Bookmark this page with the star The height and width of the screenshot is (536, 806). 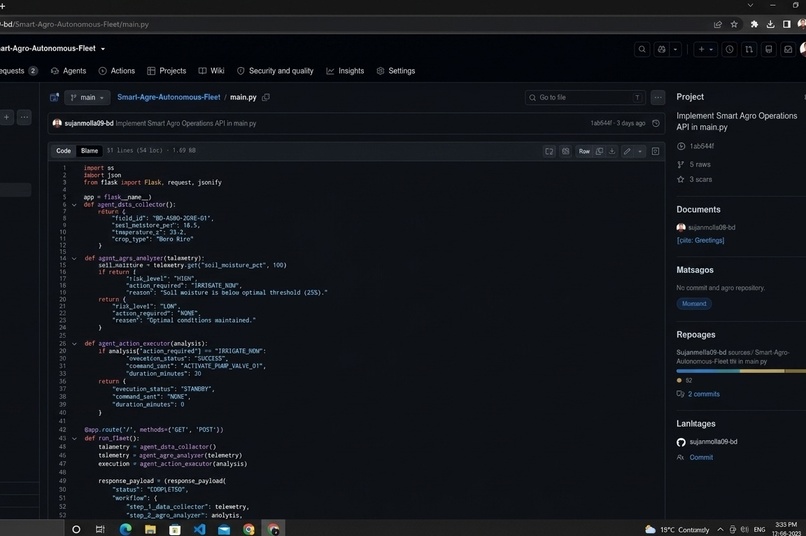734,24
